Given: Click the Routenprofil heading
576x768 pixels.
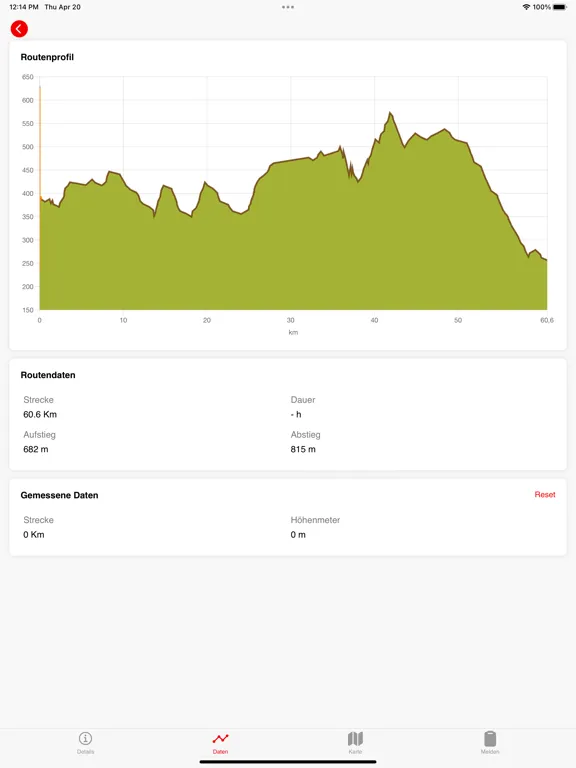Looking at the screenshot, I should click(47, 57).
